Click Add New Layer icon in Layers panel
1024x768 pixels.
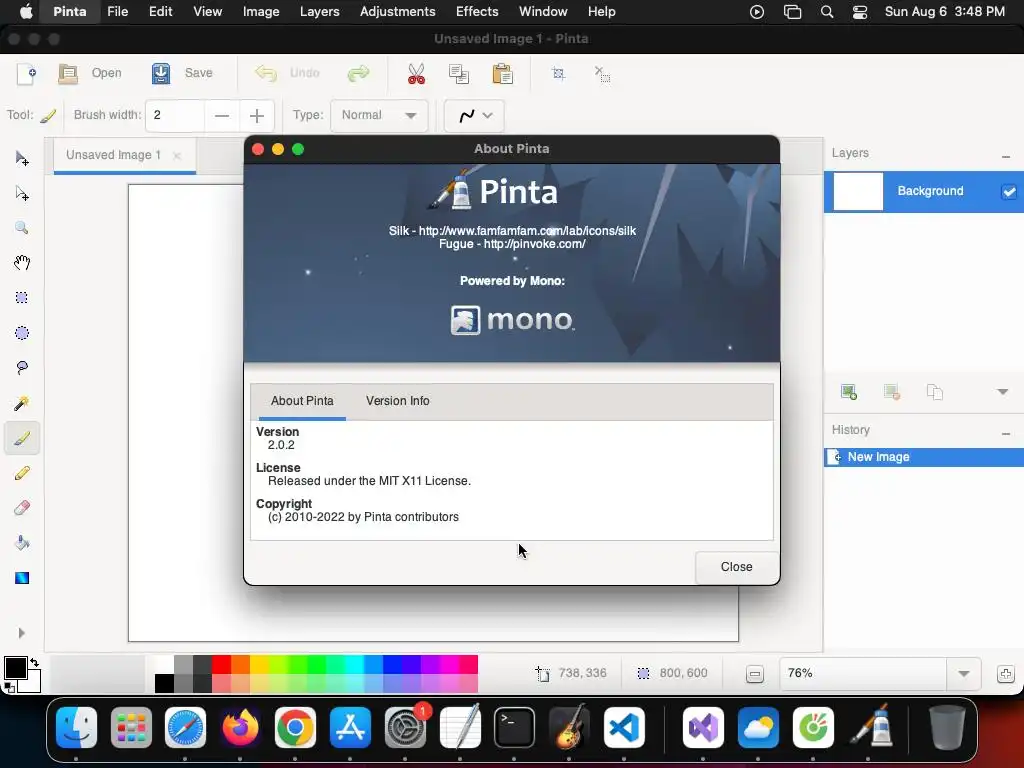click(x=848, y=392)
